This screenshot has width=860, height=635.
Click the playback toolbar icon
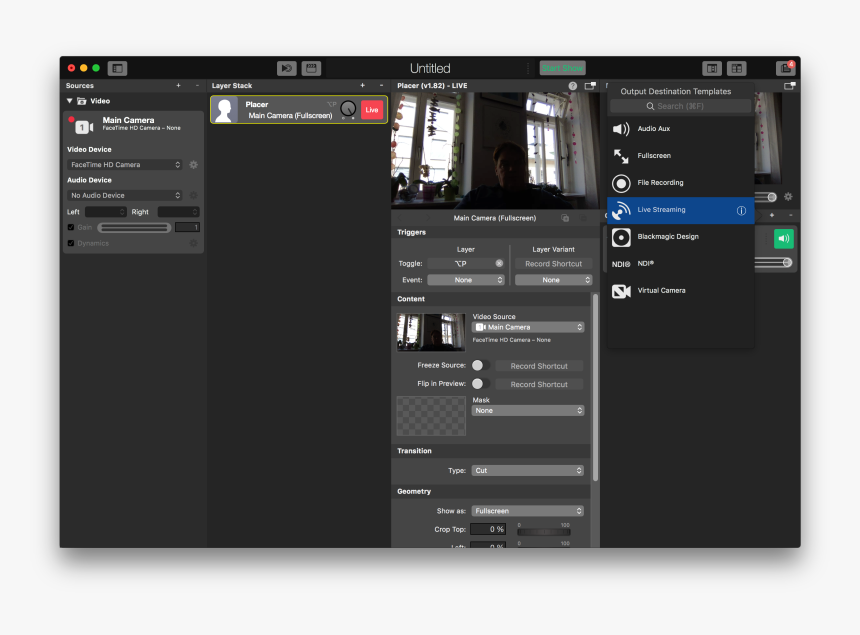(286, 69)
